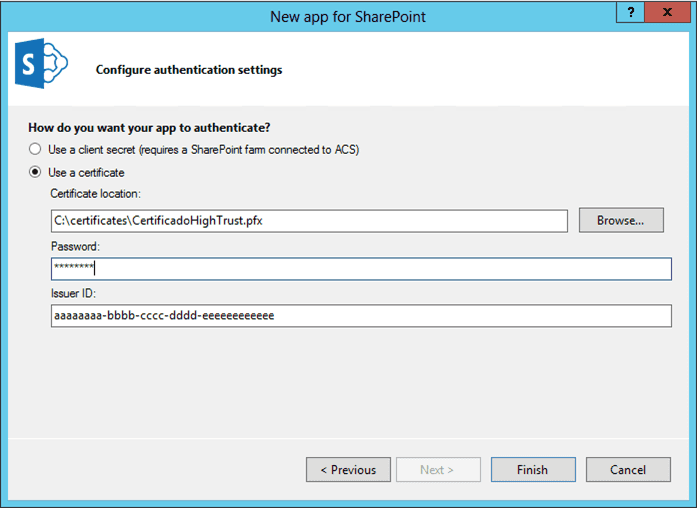The height and width of the screenshot is (508, 697).
Task: Complete the wizard with Finish
Action: pos(533,469)
